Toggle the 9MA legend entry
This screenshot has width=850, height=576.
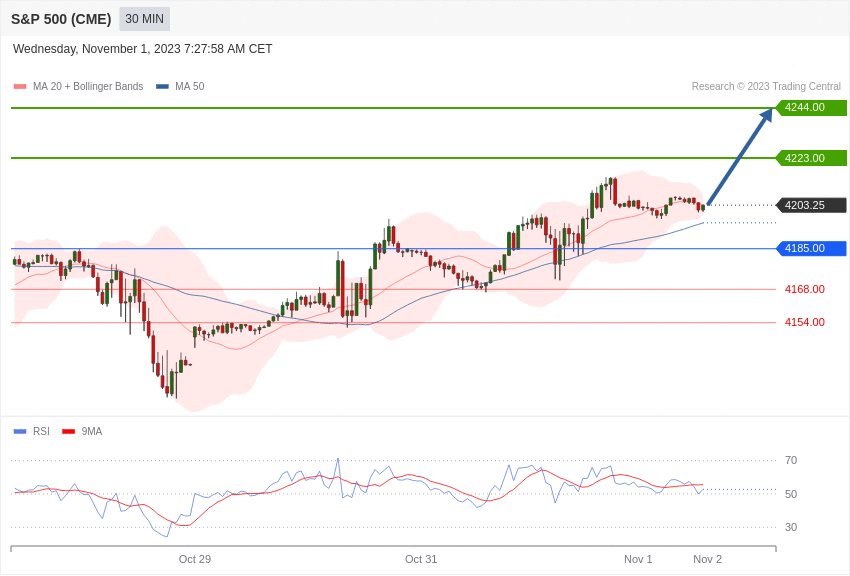82,431
